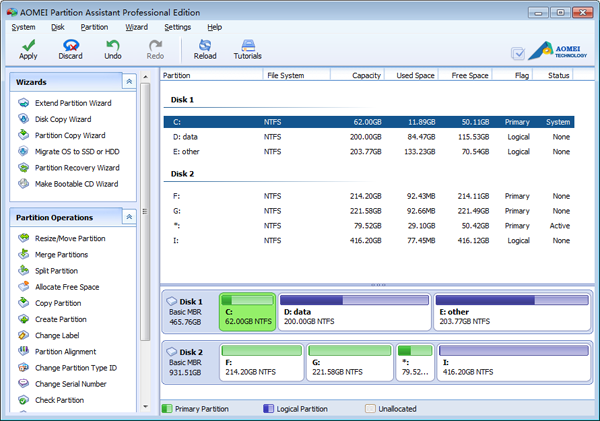Click Merge Partitions link
Screen dimensions: 600x421
click(63, 255)
